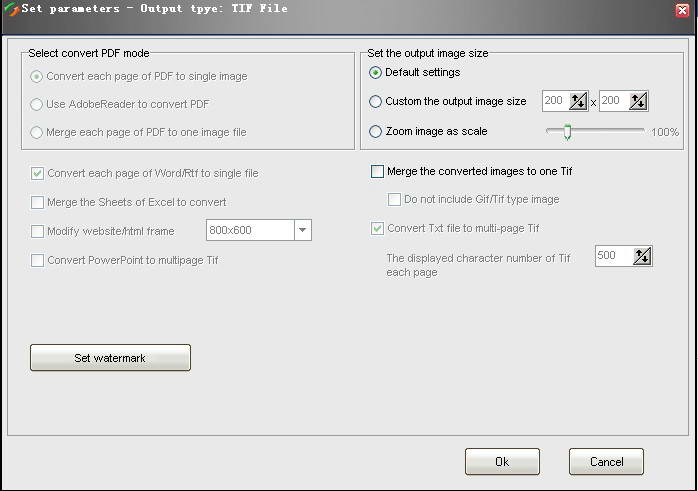
Task: Check Merge the Sheets of Excel to convert
Action: [38, 202]
